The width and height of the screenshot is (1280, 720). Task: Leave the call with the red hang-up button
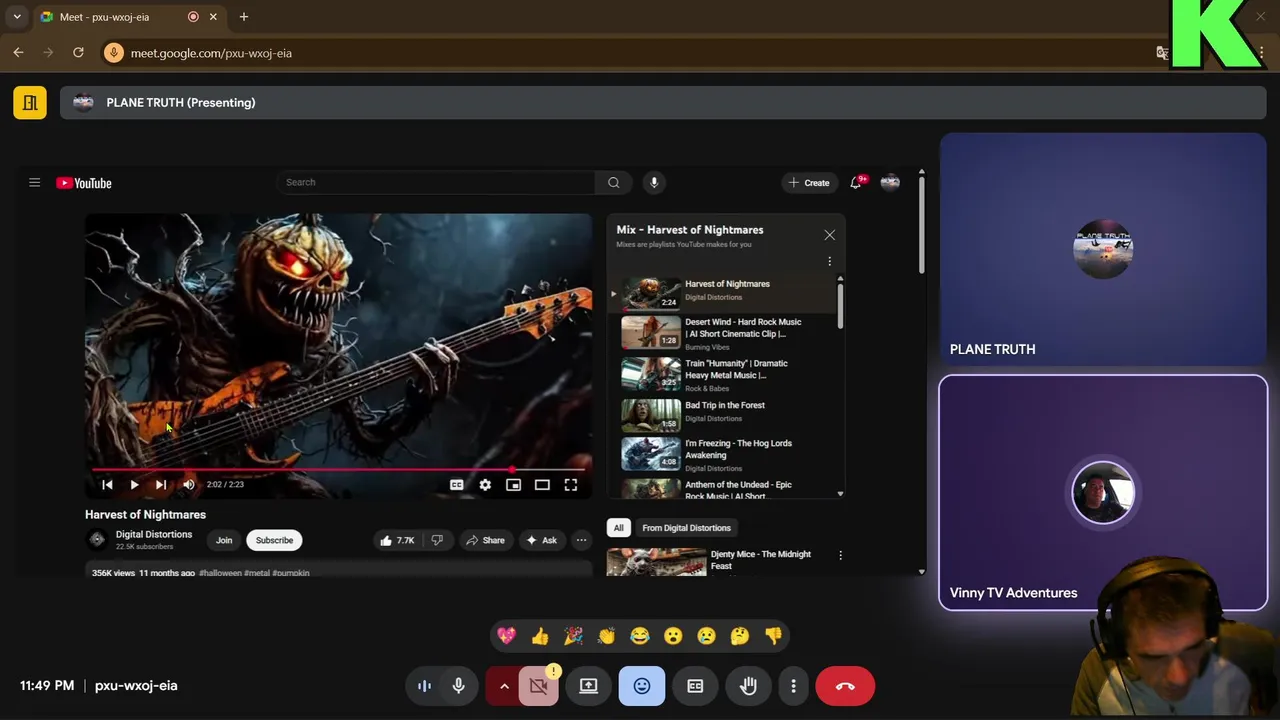845,686
